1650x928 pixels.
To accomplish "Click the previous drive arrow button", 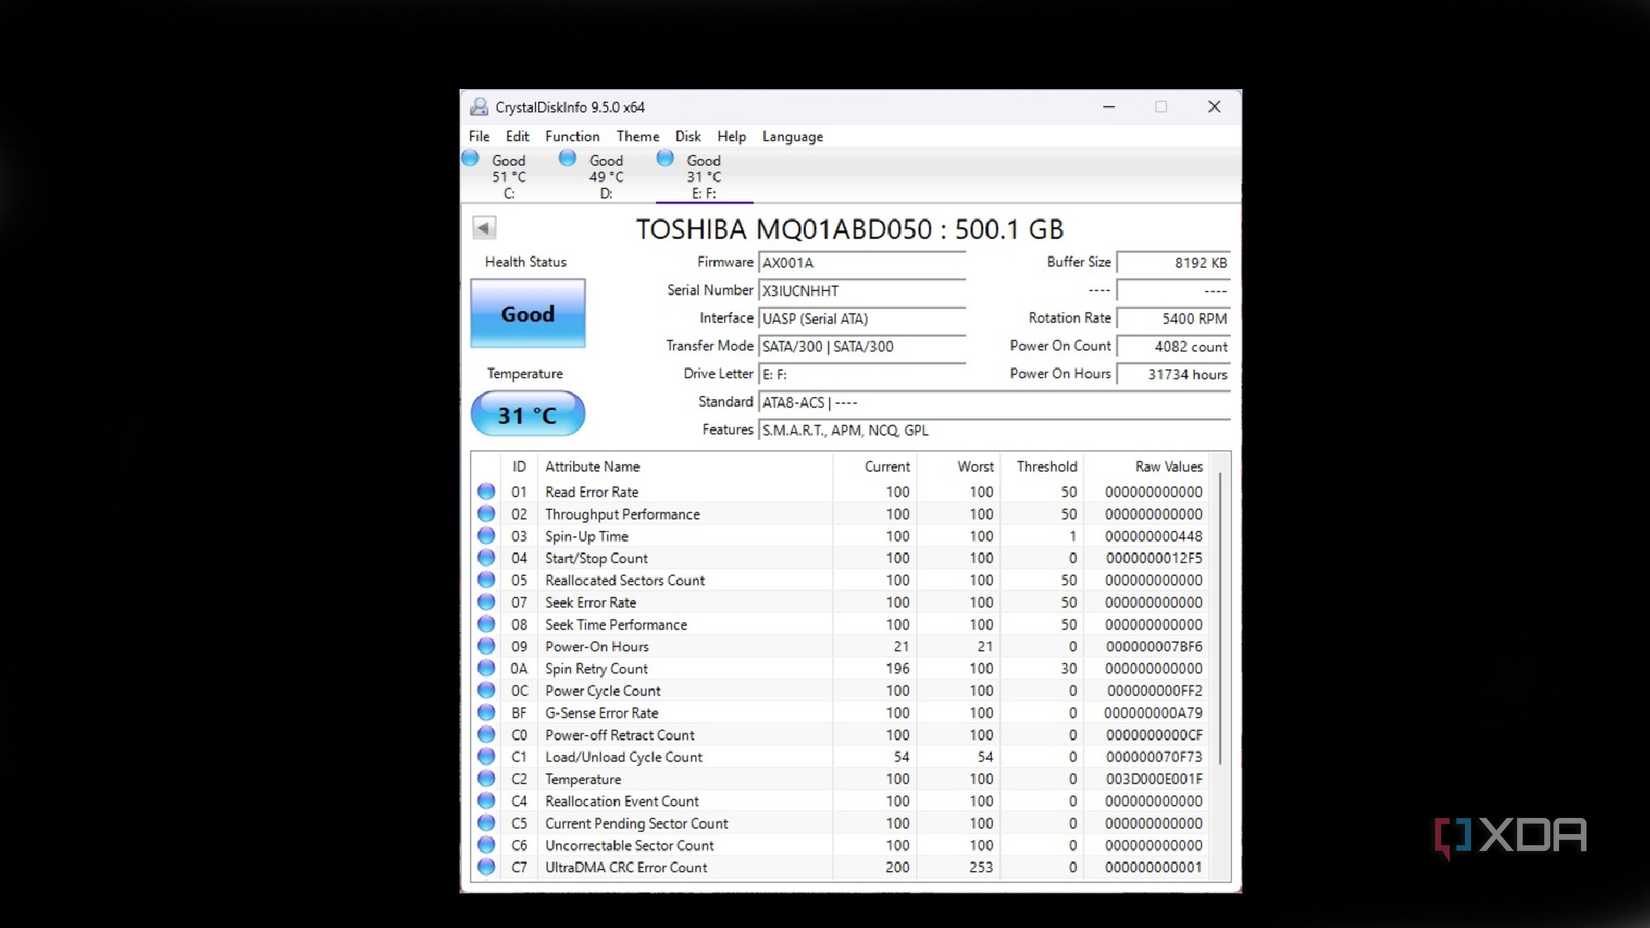I will point(484,228).
